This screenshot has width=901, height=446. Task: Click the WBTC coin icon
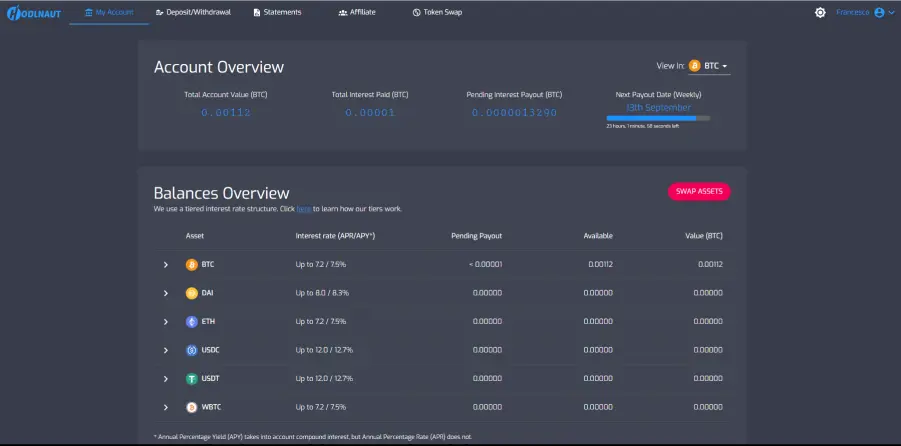click(191, 407)
